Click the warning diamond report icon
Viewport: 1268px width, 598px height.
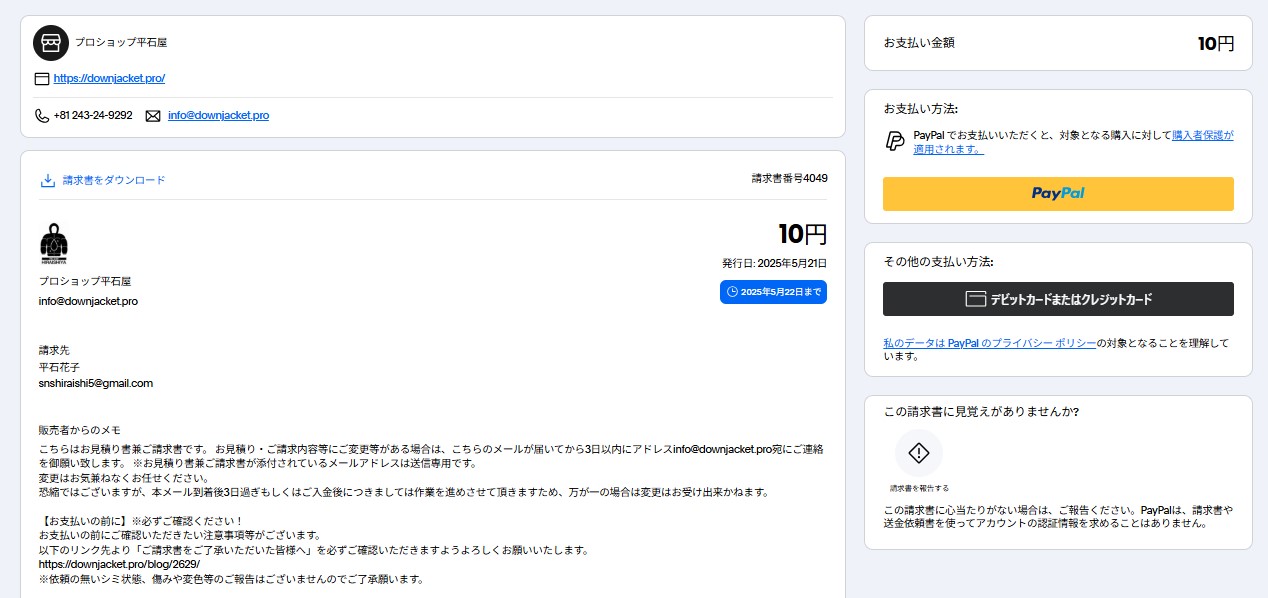click(918, 453)
